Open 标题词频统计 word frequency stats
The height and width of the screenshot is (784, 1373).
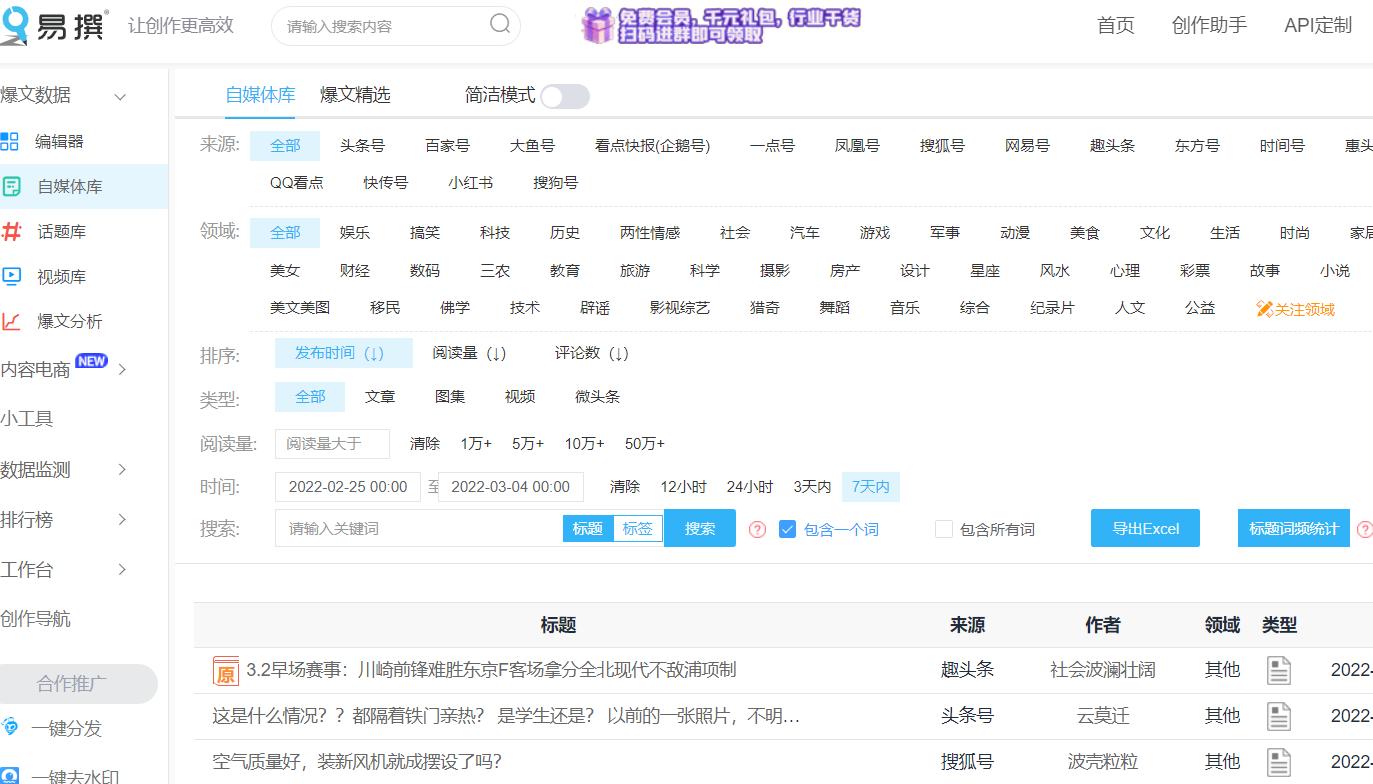pyautogui.click(x=1293, y=528)
